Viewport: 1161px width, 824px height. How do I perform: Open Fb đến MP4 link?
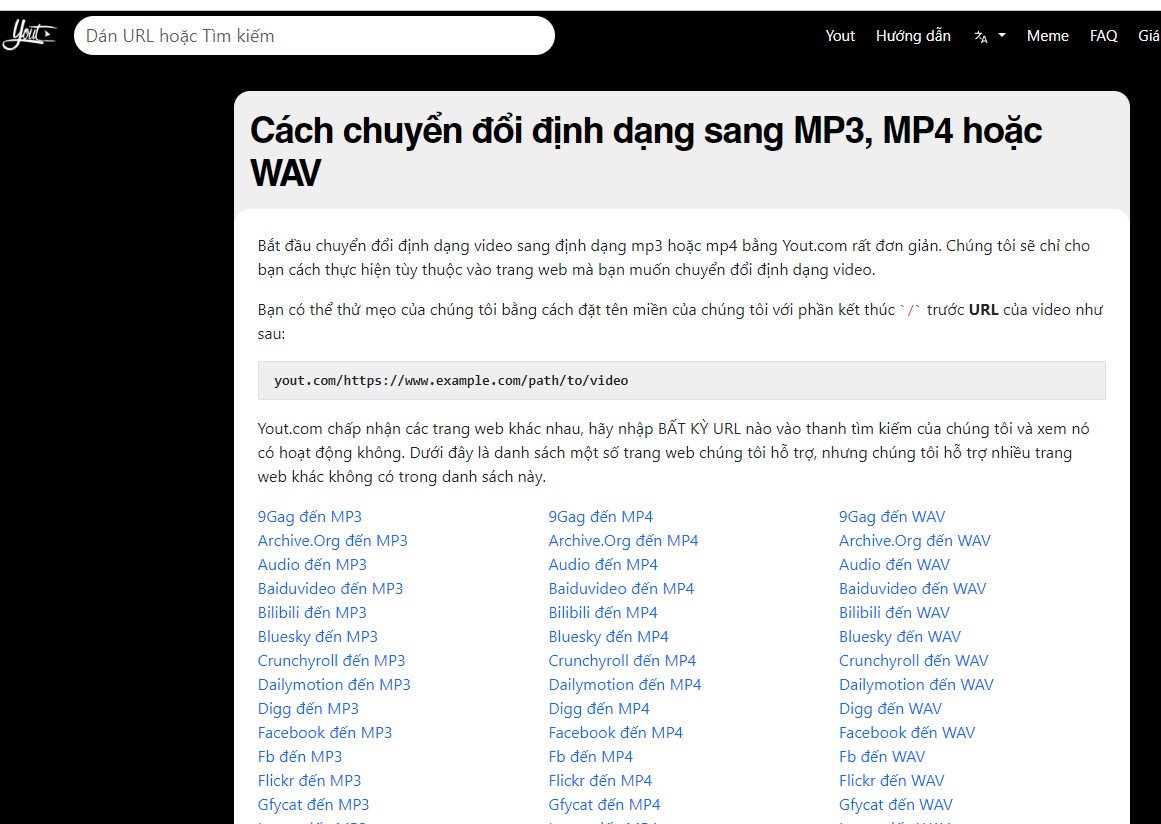(x=591, y=757)
